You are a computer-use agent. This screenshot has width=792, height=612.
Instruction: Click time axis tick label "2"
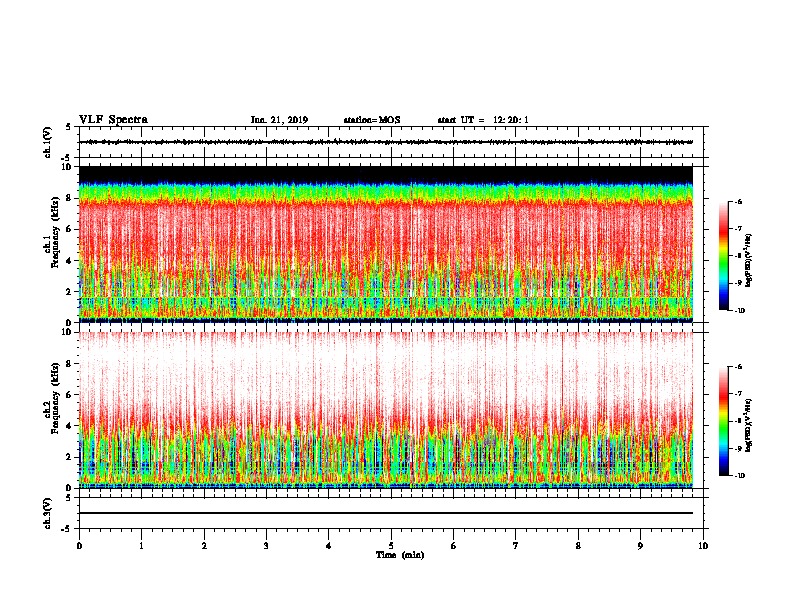(204, 546)
